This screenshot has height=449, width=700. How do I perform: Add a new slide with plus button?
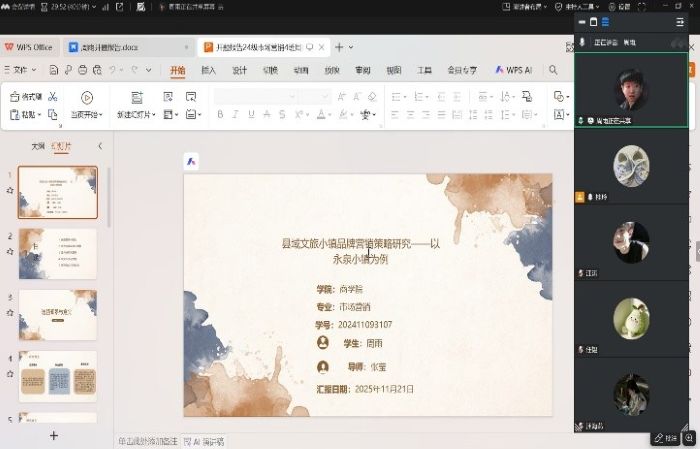click(x=54, y=435)
